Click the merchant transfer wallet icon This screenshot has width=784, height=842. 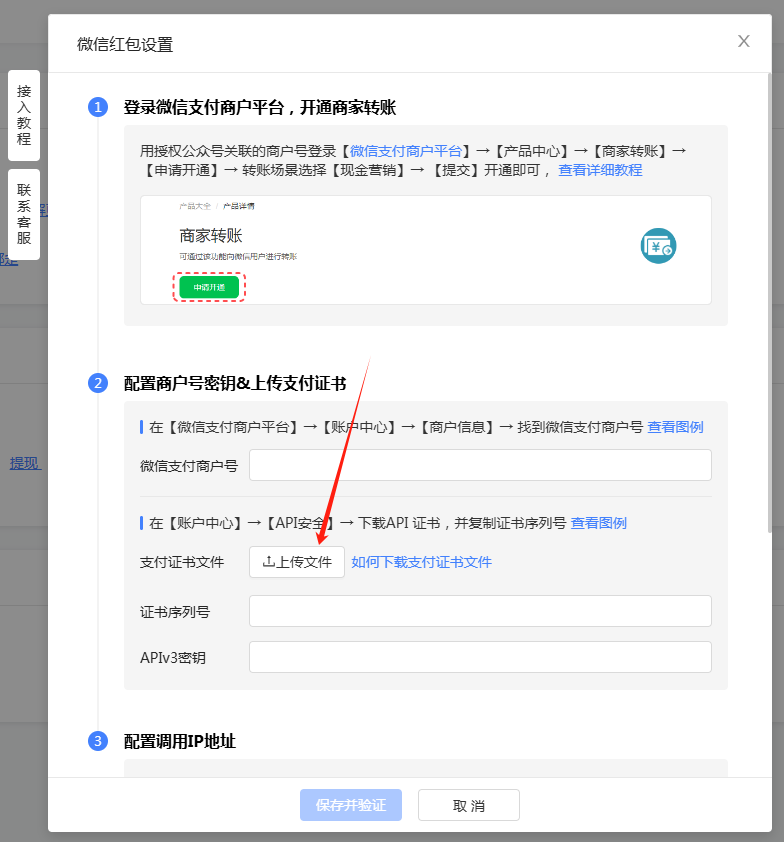(658, 246)
